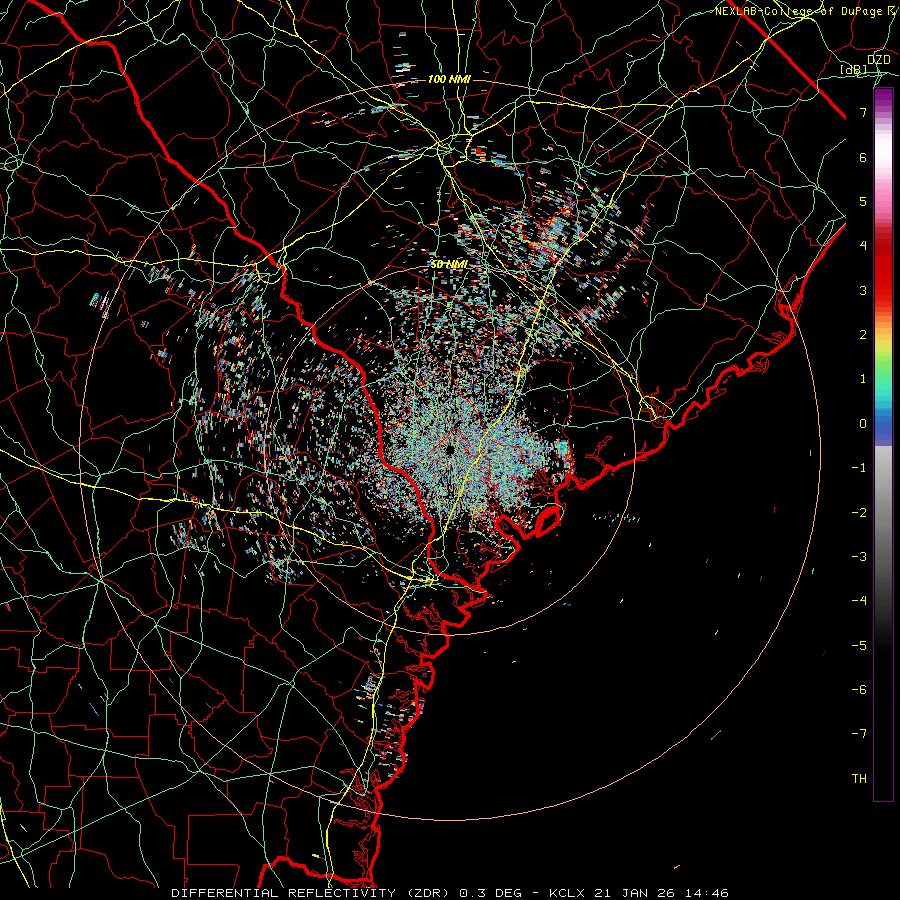The height and width of the screenshot is (900, 900).
Task: Click the DZD product label above the color bar
Action: pos(879,60)
